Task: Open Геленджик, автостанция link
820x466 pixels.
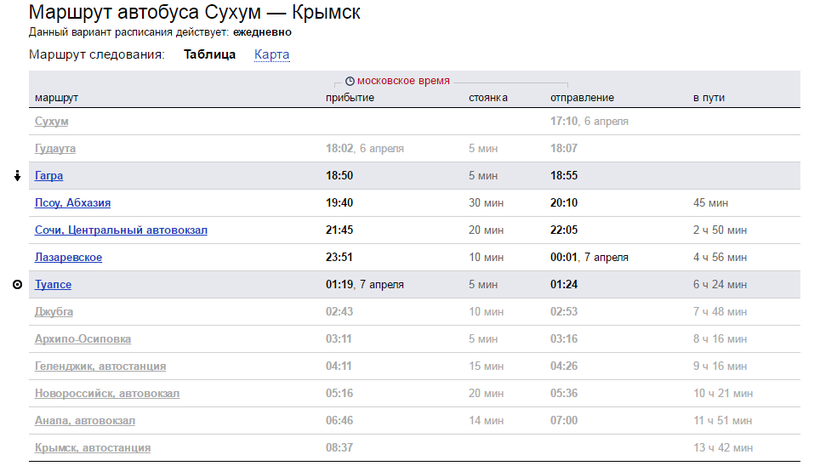Action: 100,366
